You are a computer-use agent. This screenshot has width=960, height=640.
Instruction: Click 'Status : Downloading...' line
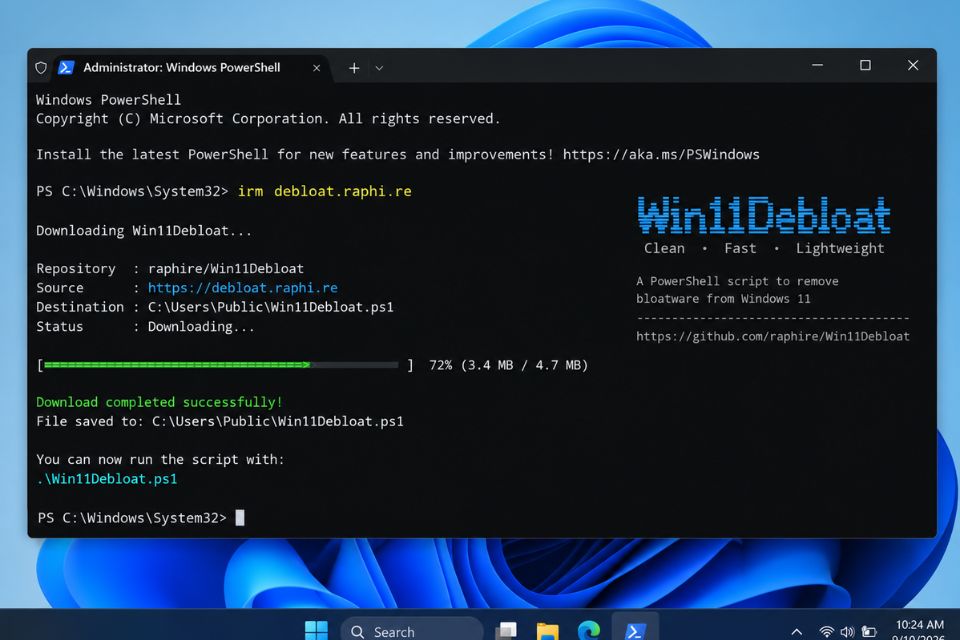click(145, 326)
